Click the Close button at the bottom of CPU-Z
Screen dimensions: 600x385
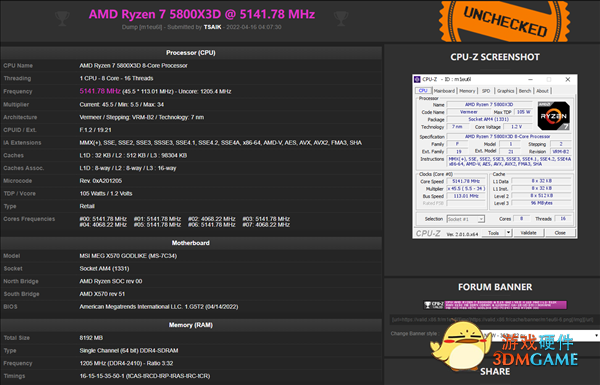[560, 233]
